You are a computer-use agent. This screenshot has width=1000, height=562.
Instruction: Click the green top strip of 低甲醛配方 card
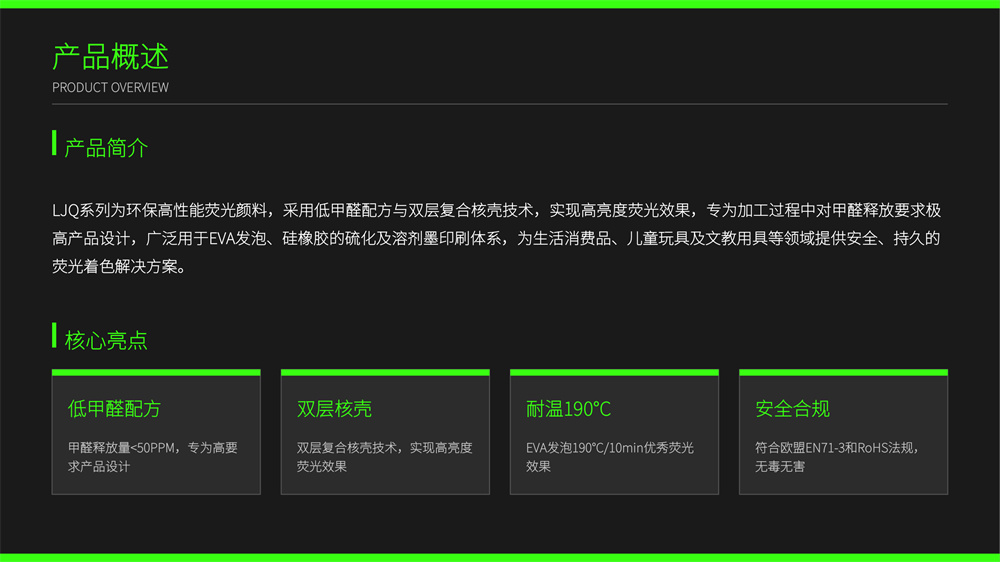(x=156, y=372)
